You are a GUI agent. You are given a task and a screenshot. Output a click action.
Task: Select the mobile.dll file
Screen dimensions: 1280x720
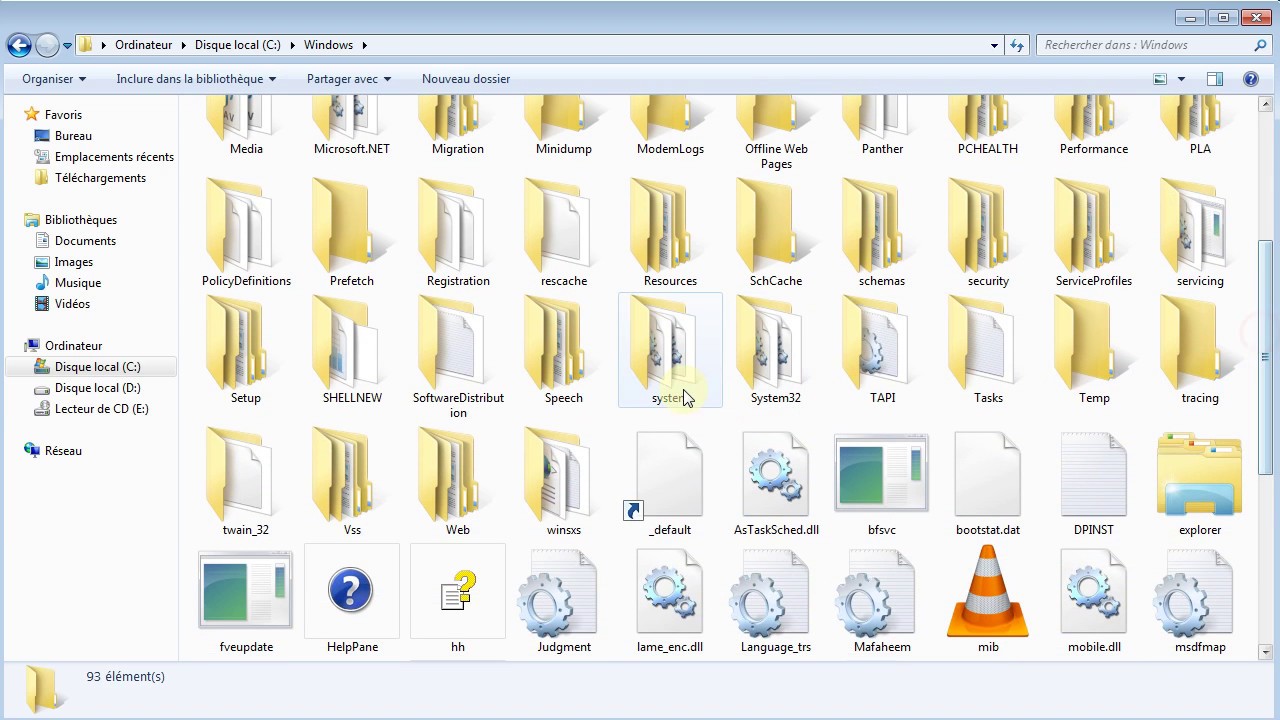coord(1093,600)
